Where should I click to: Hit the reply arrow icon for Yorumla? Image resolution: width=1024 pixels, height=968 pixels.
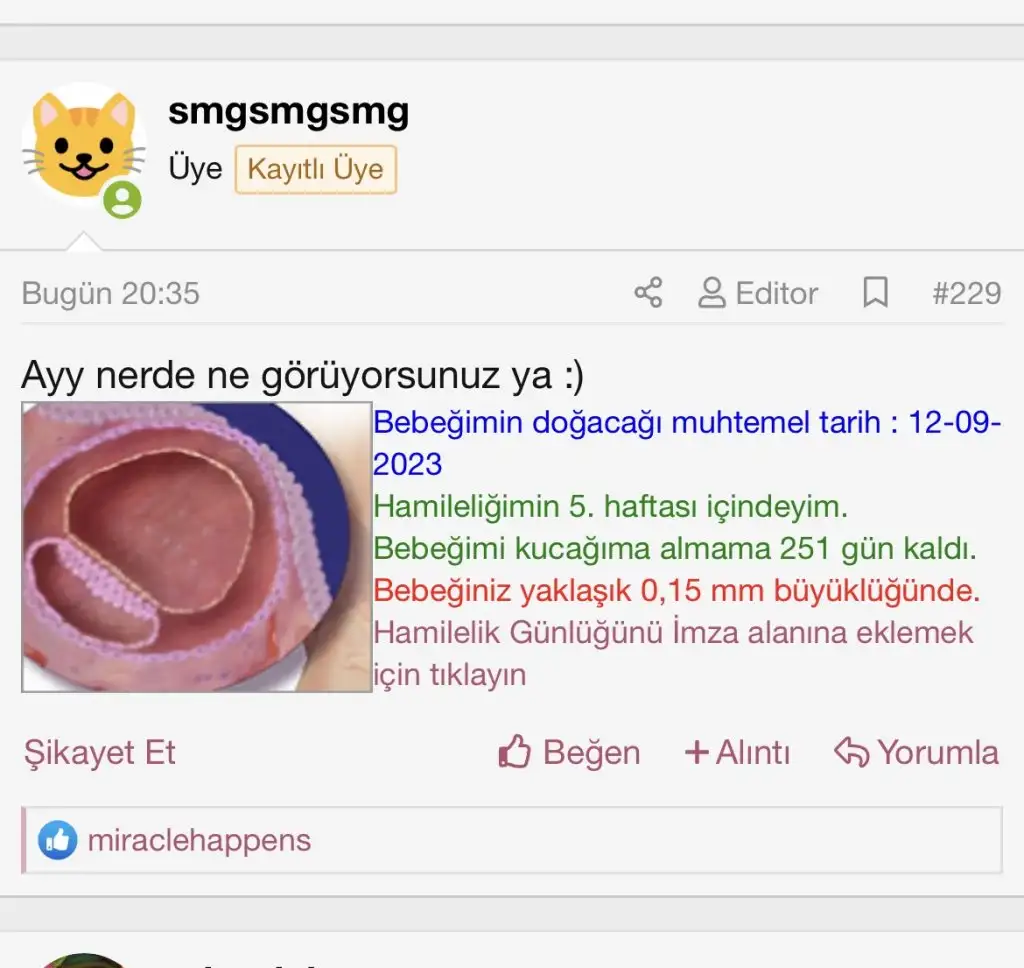851,752
